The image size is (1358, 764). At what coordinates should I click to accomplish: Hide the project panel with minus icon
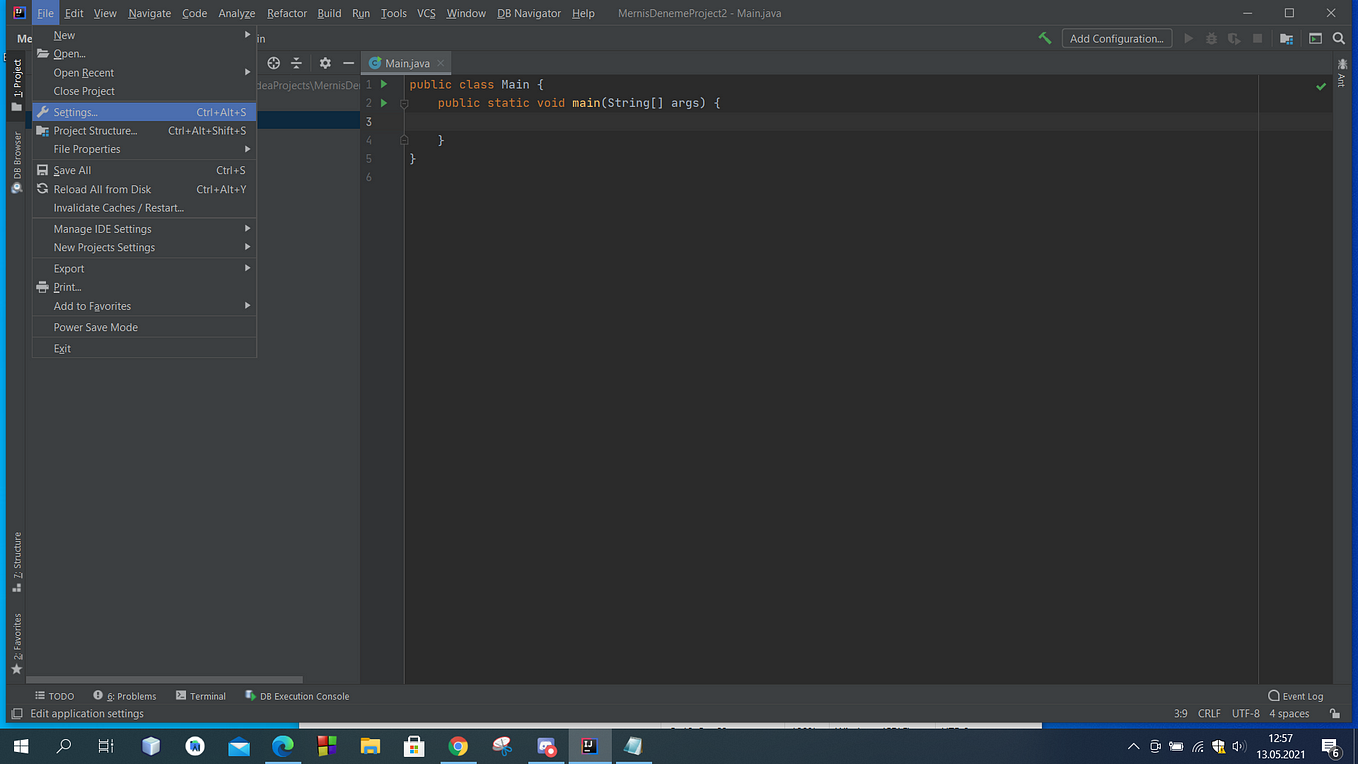click(x=348, y=63)
